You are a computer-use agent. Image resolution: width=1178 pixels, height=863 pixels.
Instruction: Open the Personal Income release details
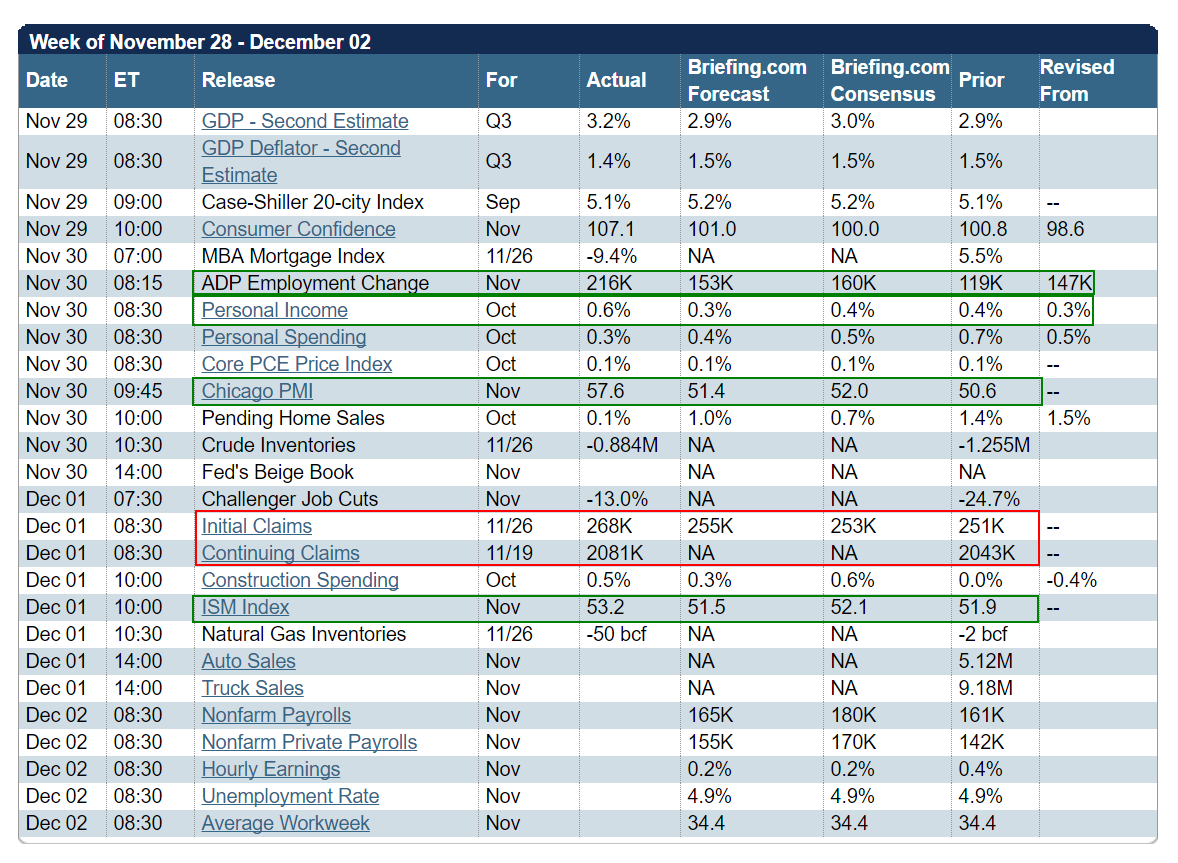pyautogui.click(x=273, y=310)
